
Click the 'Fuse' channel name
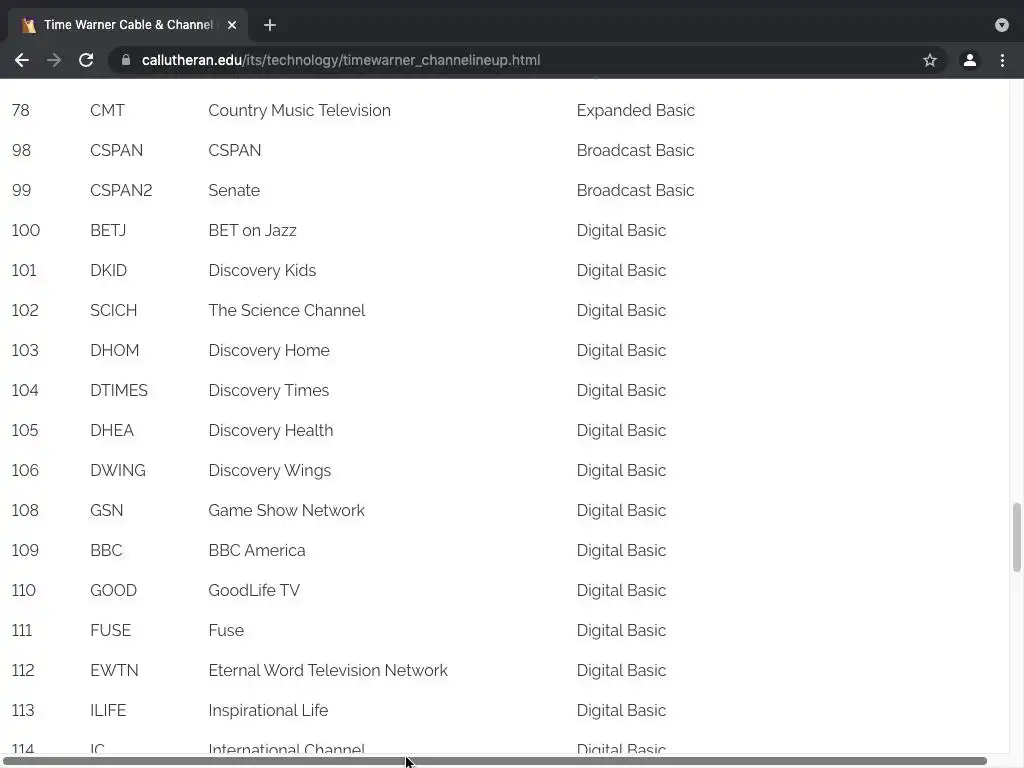point(226,630)
